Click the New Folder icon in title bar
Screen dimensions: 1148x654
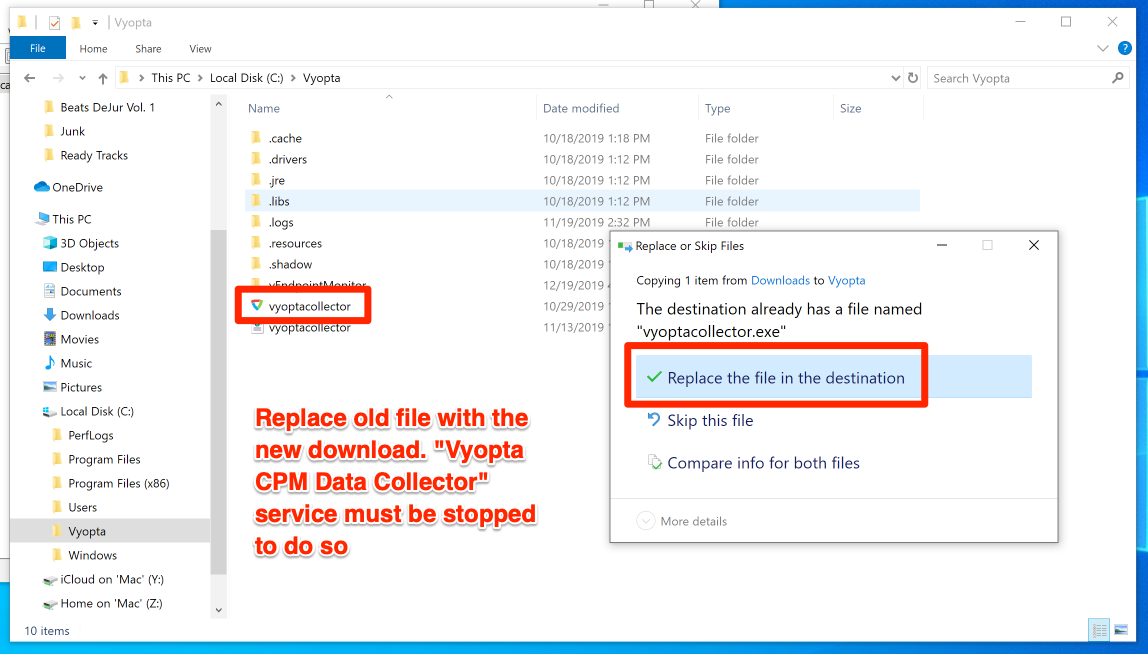[75, 23]
